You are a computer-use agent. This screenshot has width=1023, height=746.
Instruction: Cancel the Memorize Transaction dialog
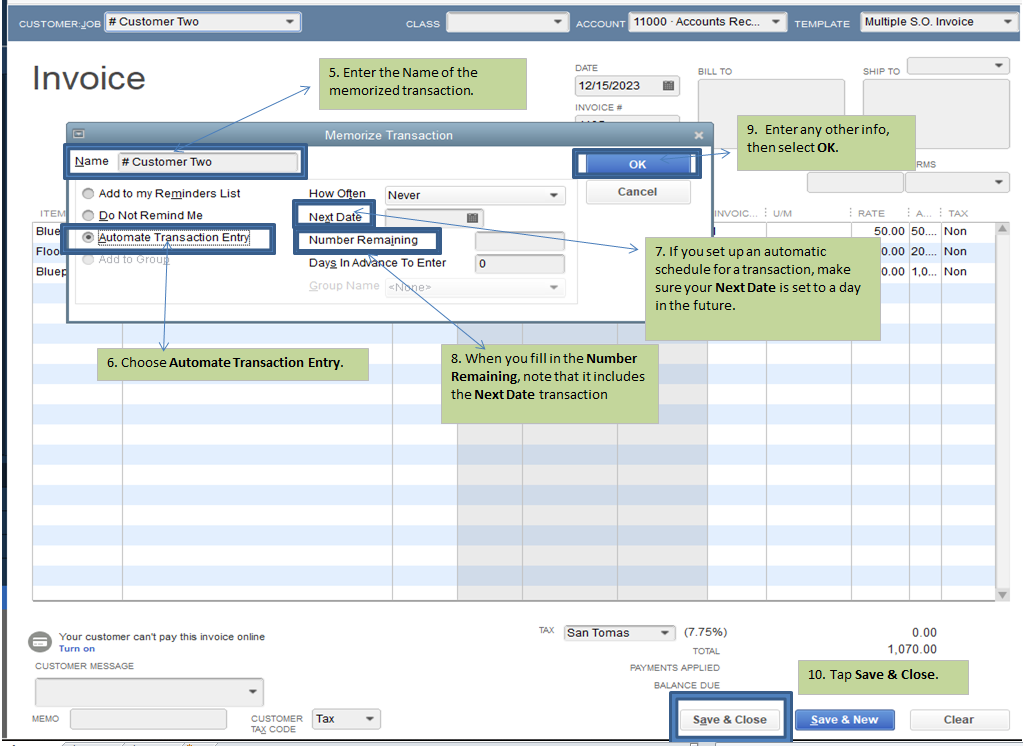(637, 191)
